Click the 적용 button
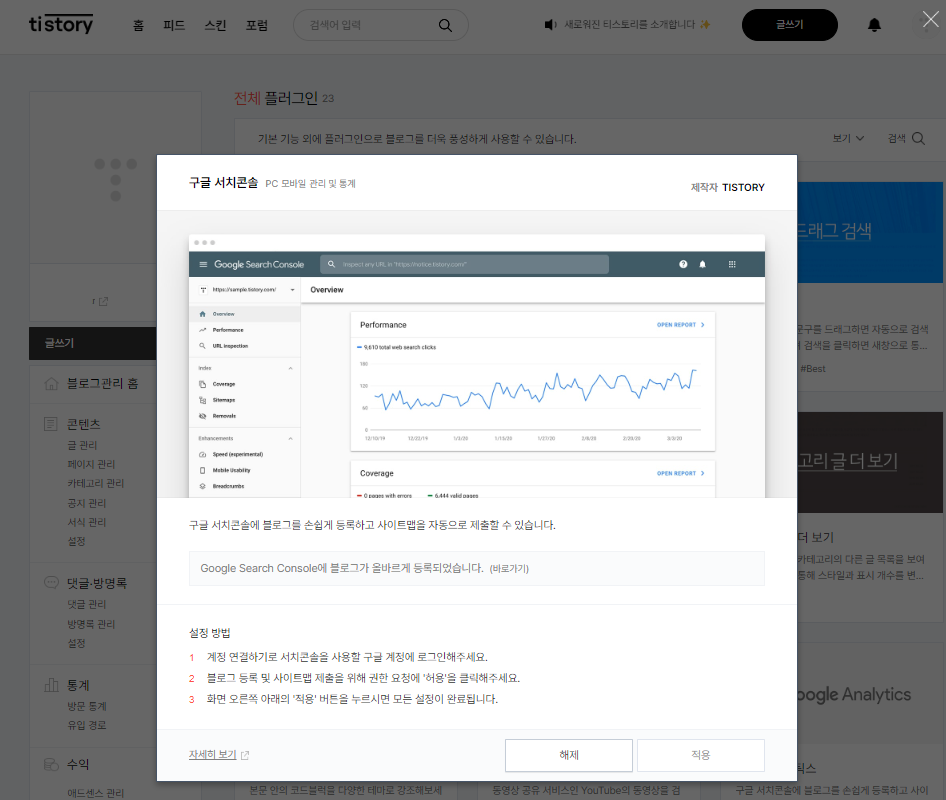 [700, 755]
